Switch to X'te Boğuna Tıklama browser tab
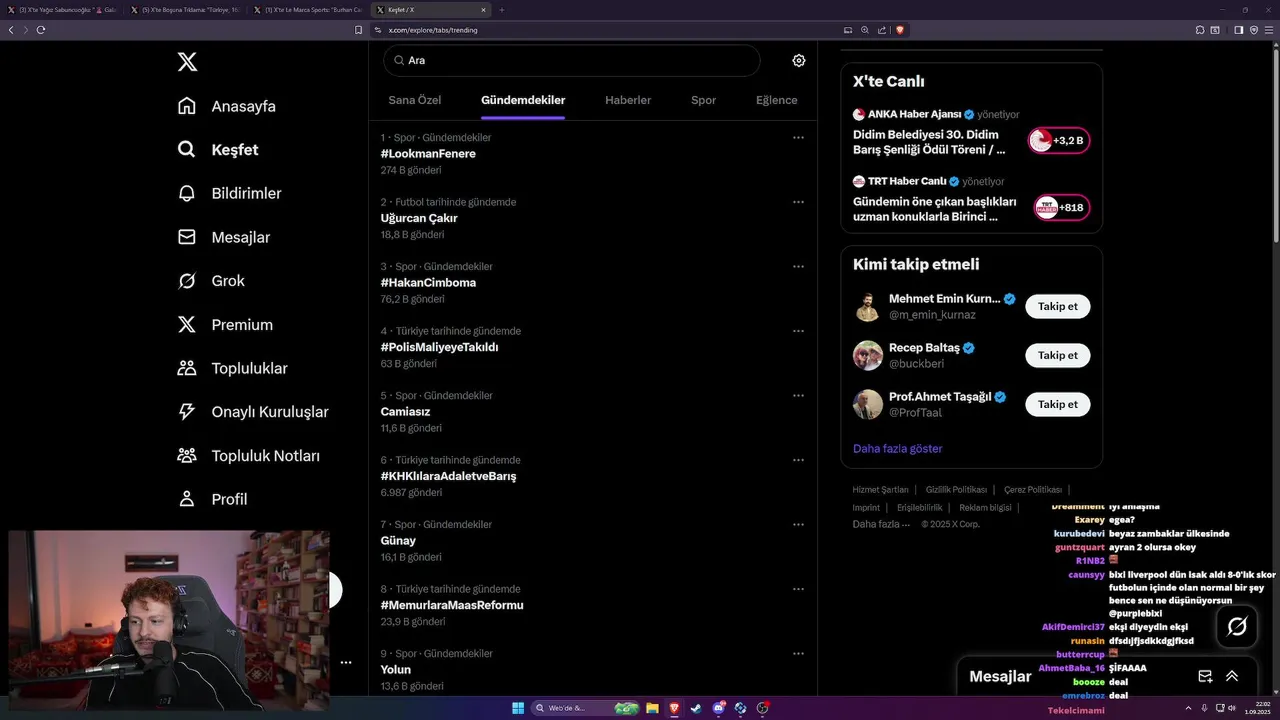The image size is (1280, 720). pyautogui.click(x=185, y=10)
